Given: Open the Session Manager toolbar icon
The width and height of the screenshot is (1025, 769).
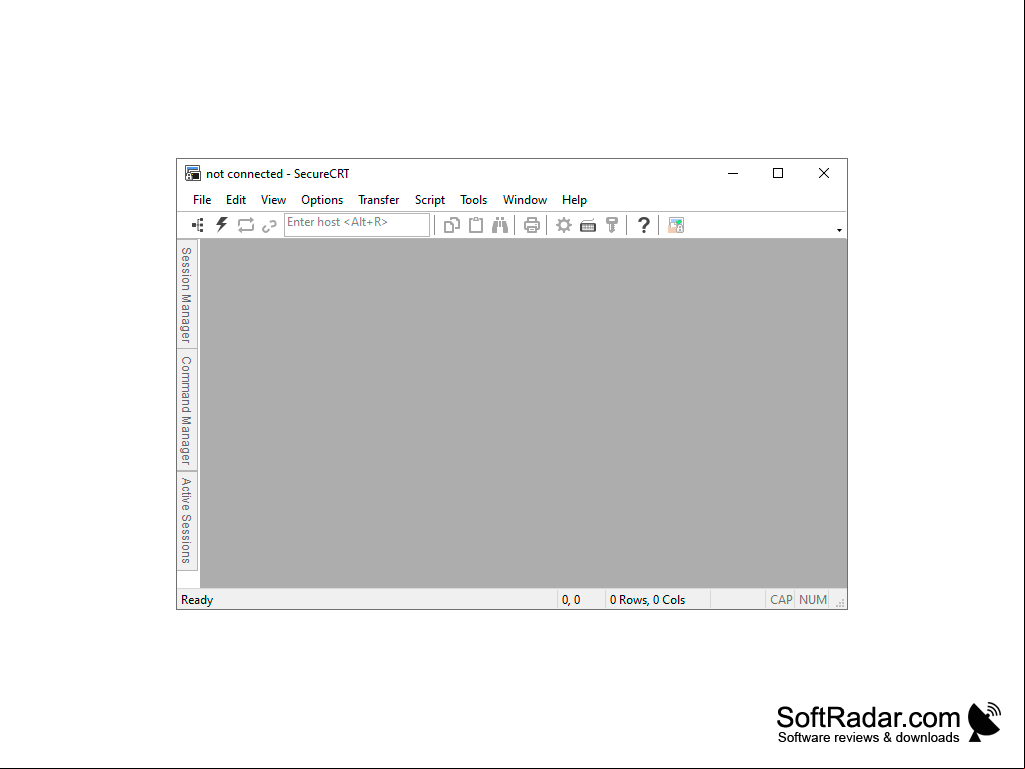Looking at the screenshot, I should tap(197, 225).
